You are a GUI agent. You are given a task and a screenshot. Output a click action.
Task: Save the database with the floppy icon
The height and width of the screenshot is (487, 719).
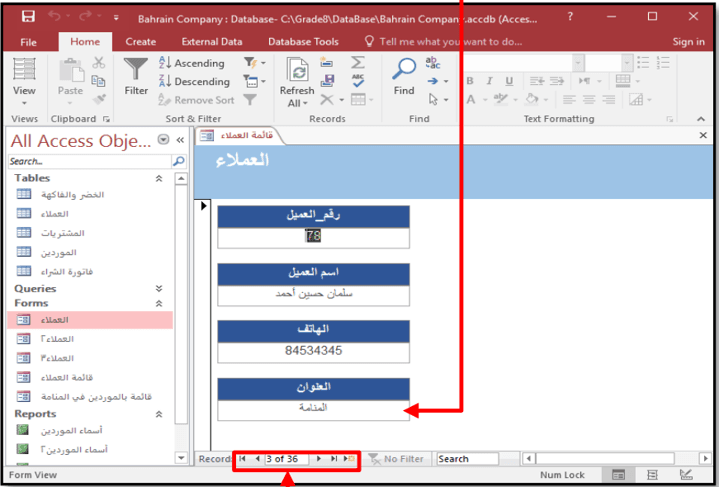coord(28,17)
